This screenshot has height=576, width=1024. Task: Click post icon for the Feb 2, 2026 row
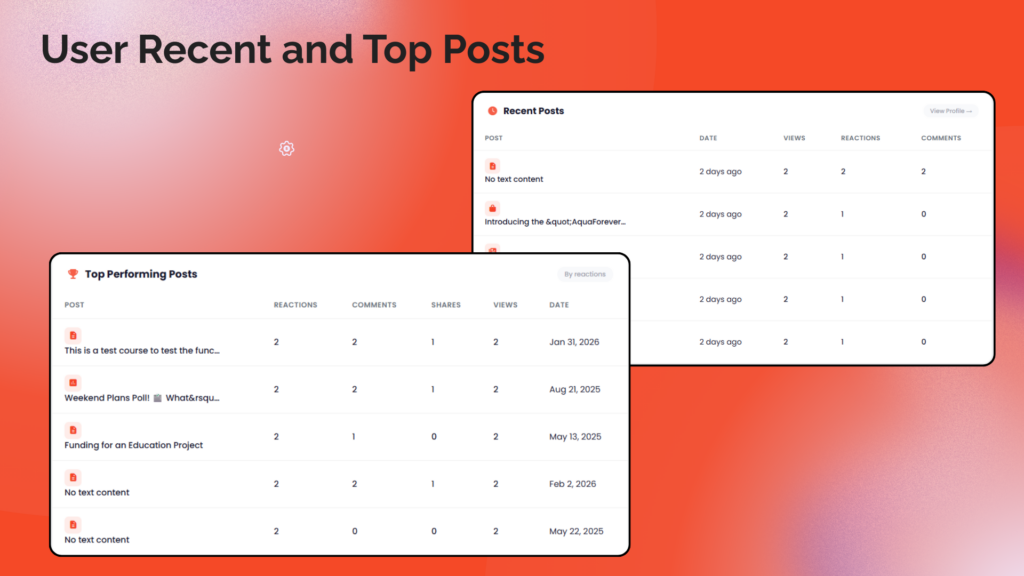coord(72,477)
